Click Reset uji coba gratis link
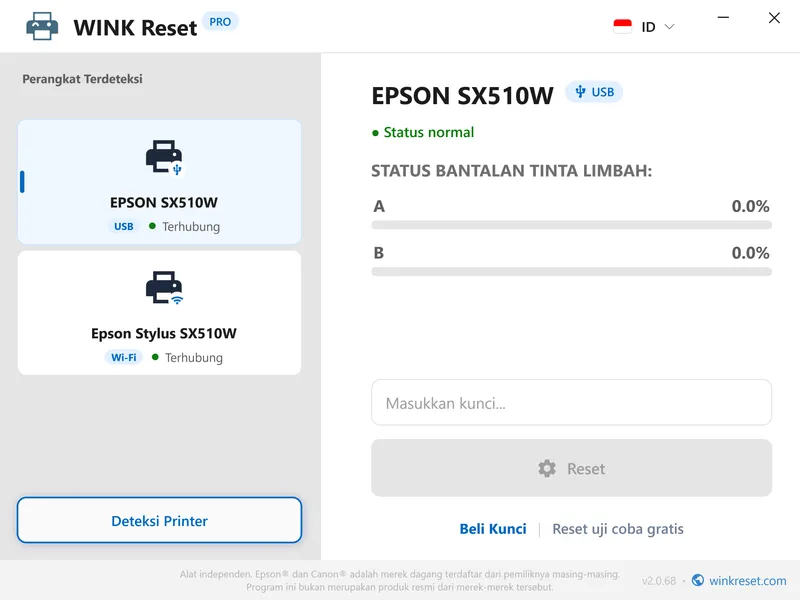The image size is (800, 600). point(618,529)
